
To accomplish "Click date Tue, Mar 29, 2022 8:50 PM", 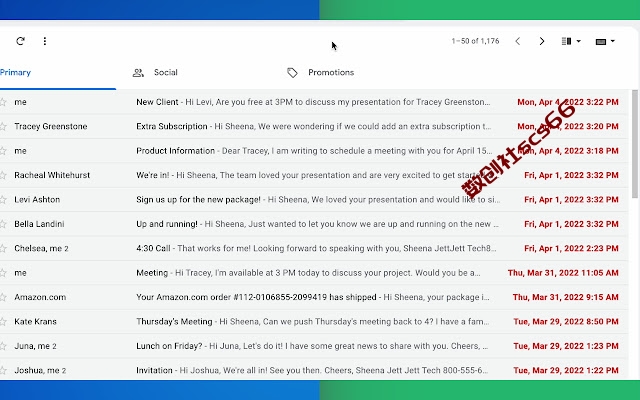I will 566,322.
